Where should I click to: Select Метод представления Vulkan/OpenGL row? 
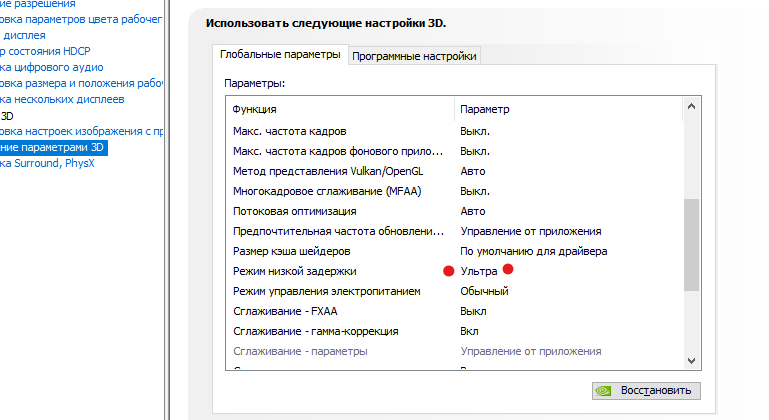point(454,172)
